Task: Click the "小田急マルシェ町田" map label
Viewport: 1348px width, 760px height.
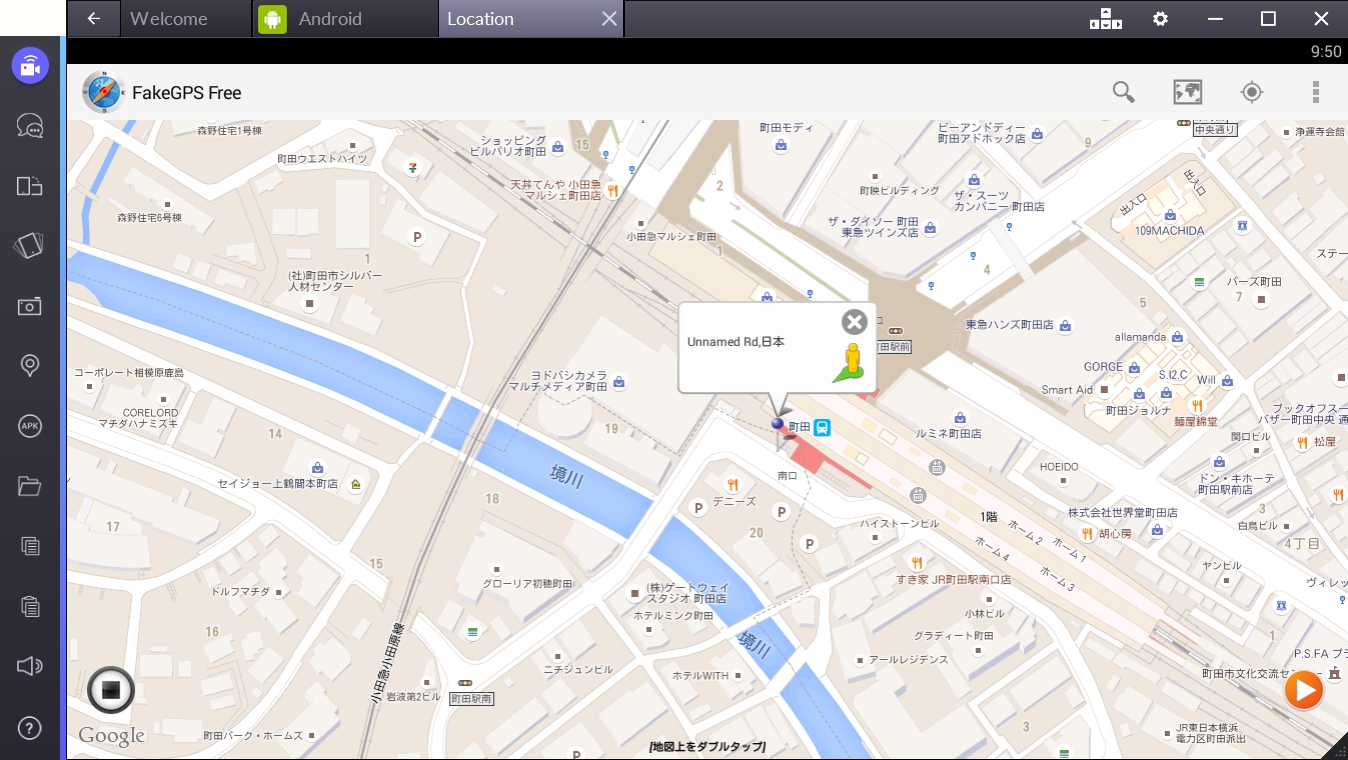Action: [x=672, y=237]
